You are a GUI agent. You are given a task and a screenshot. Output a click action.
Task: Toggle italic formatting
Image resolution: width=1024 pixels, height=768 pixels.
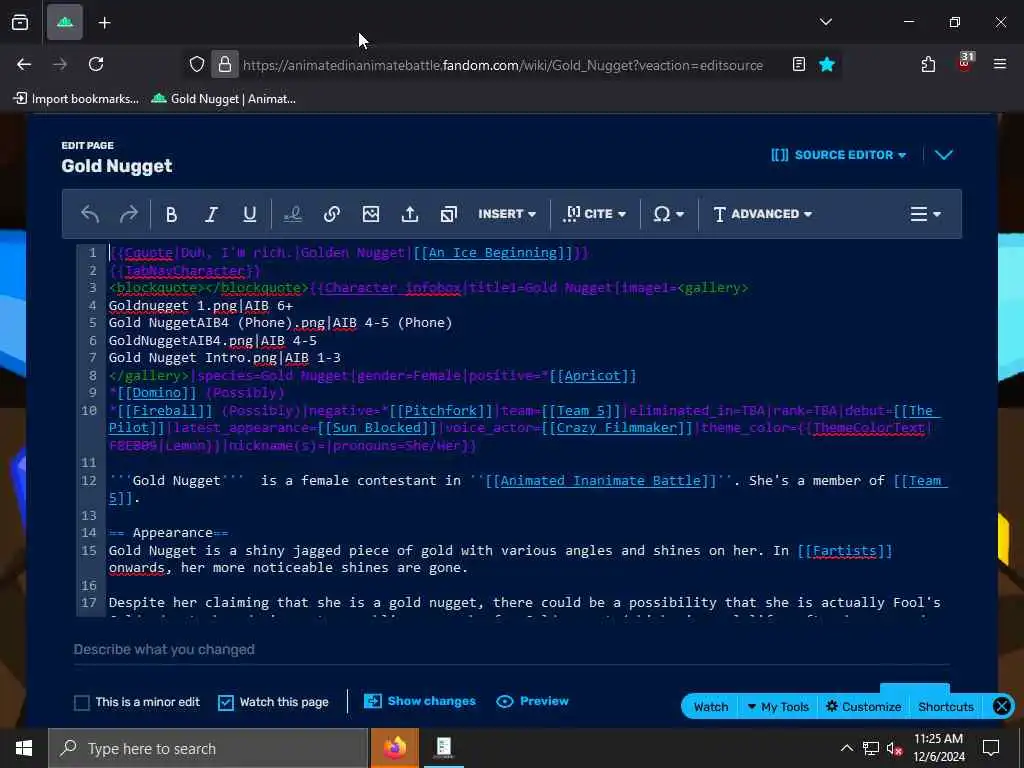point(211,214)
